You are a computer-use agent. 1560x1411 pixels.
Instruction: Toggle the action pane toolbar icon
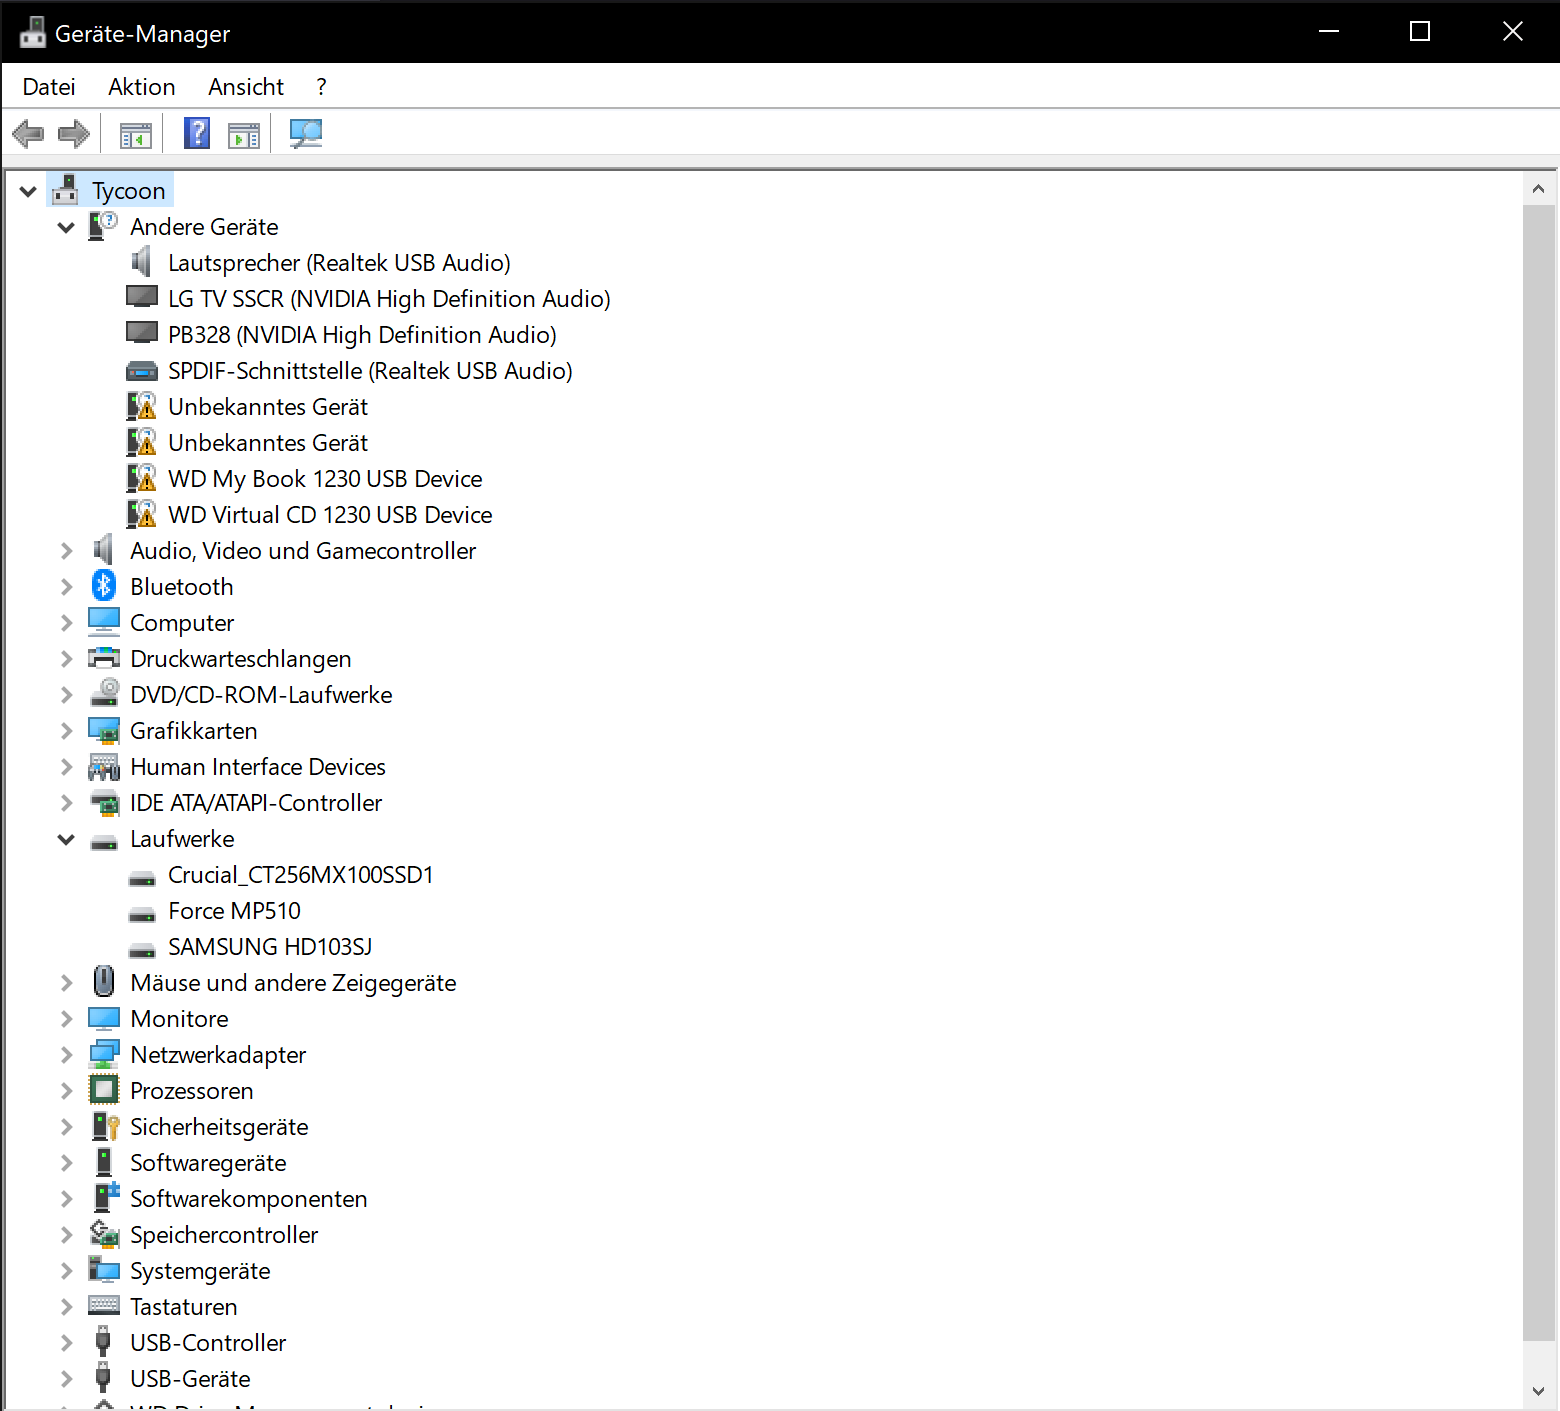(x=244, y=134)
